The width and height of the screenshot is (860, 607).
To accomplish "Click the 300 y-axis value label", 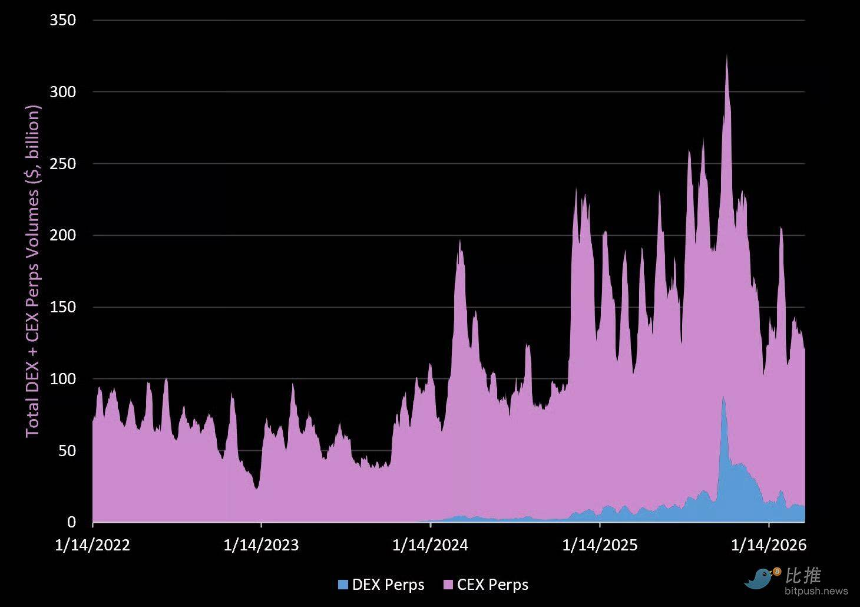I will (x=64, y=92).
